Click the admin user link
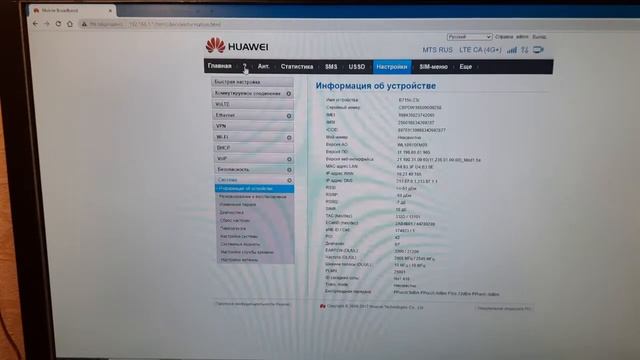Viewport: 640px width, 360px height. 522,37
